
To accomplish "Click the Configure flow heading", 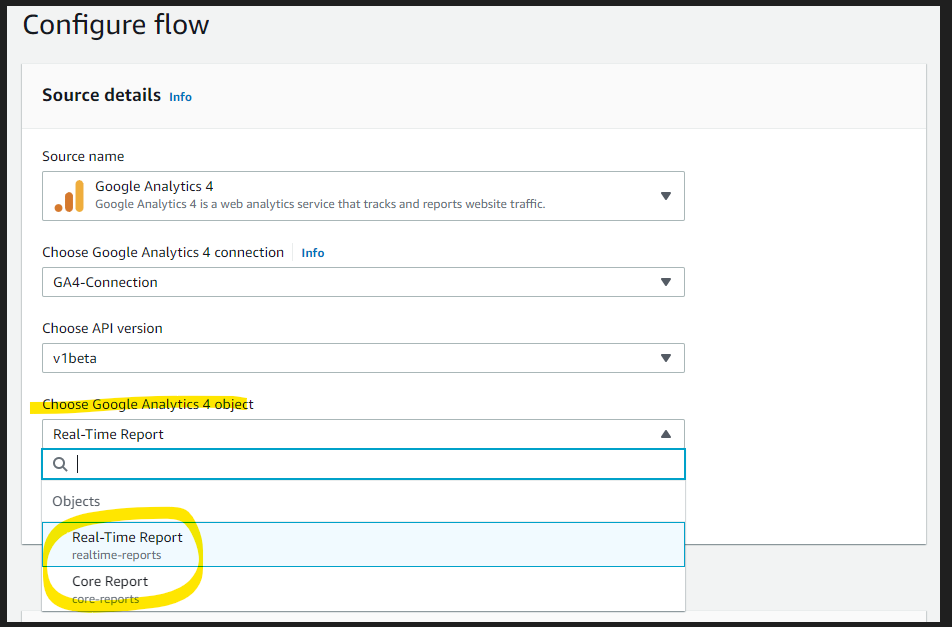I will coord(116,25).
